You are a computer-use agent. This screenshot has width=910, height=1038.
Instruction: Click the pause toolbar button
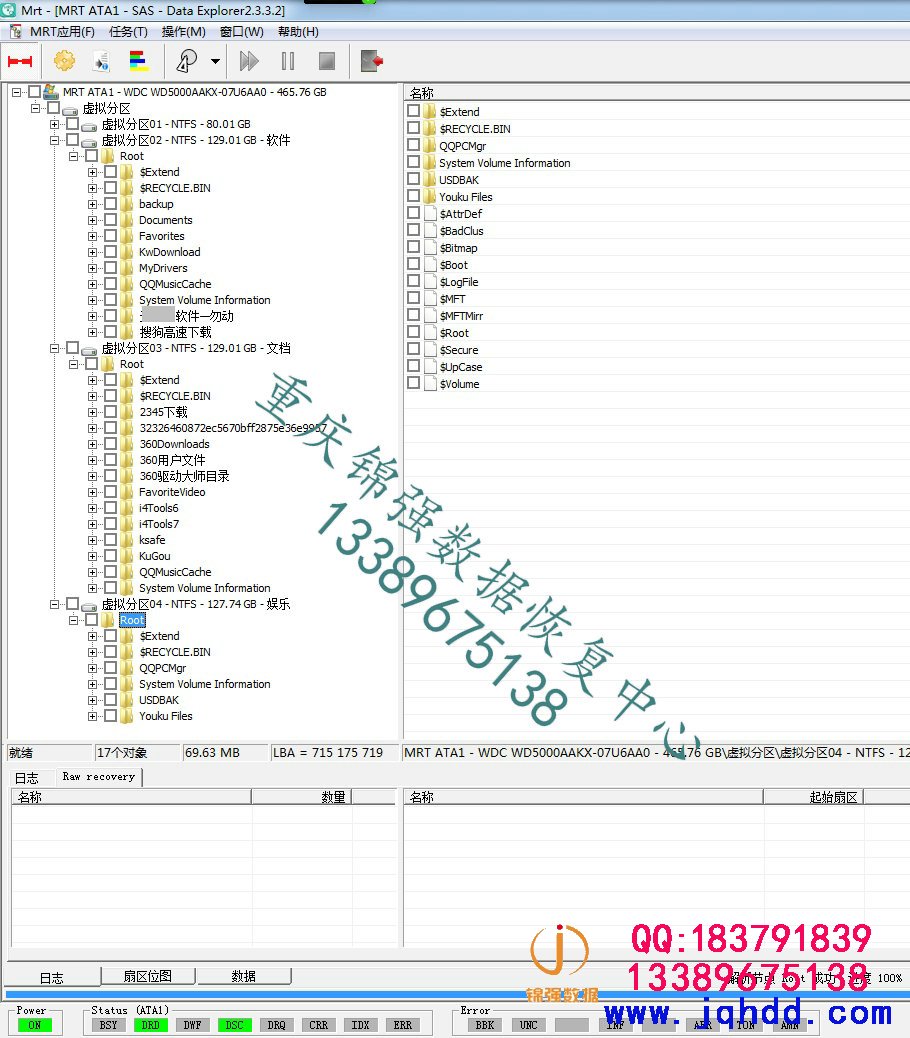pyautogui.click(x=288, y=62)
